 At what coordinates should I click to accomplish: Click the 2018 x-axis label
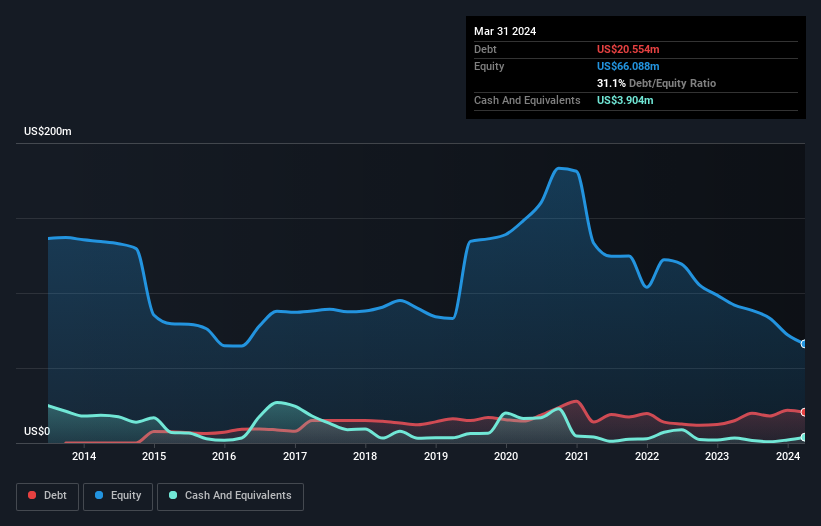point(365,456)
